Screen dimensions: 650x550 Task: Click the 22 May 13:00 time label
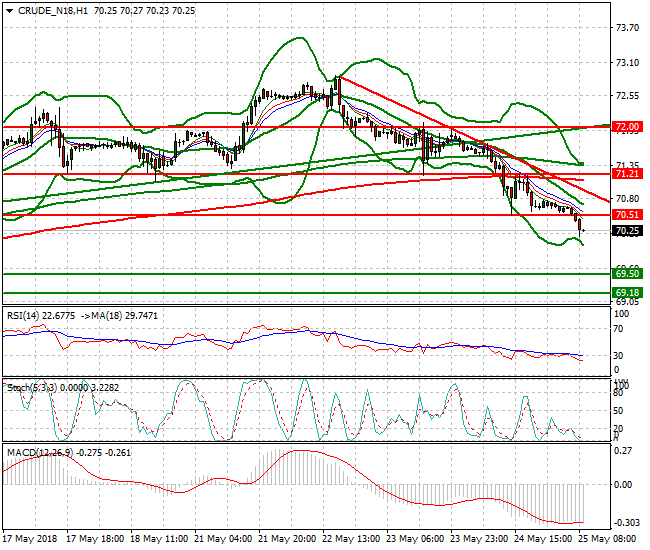click(x=351, y=539)
